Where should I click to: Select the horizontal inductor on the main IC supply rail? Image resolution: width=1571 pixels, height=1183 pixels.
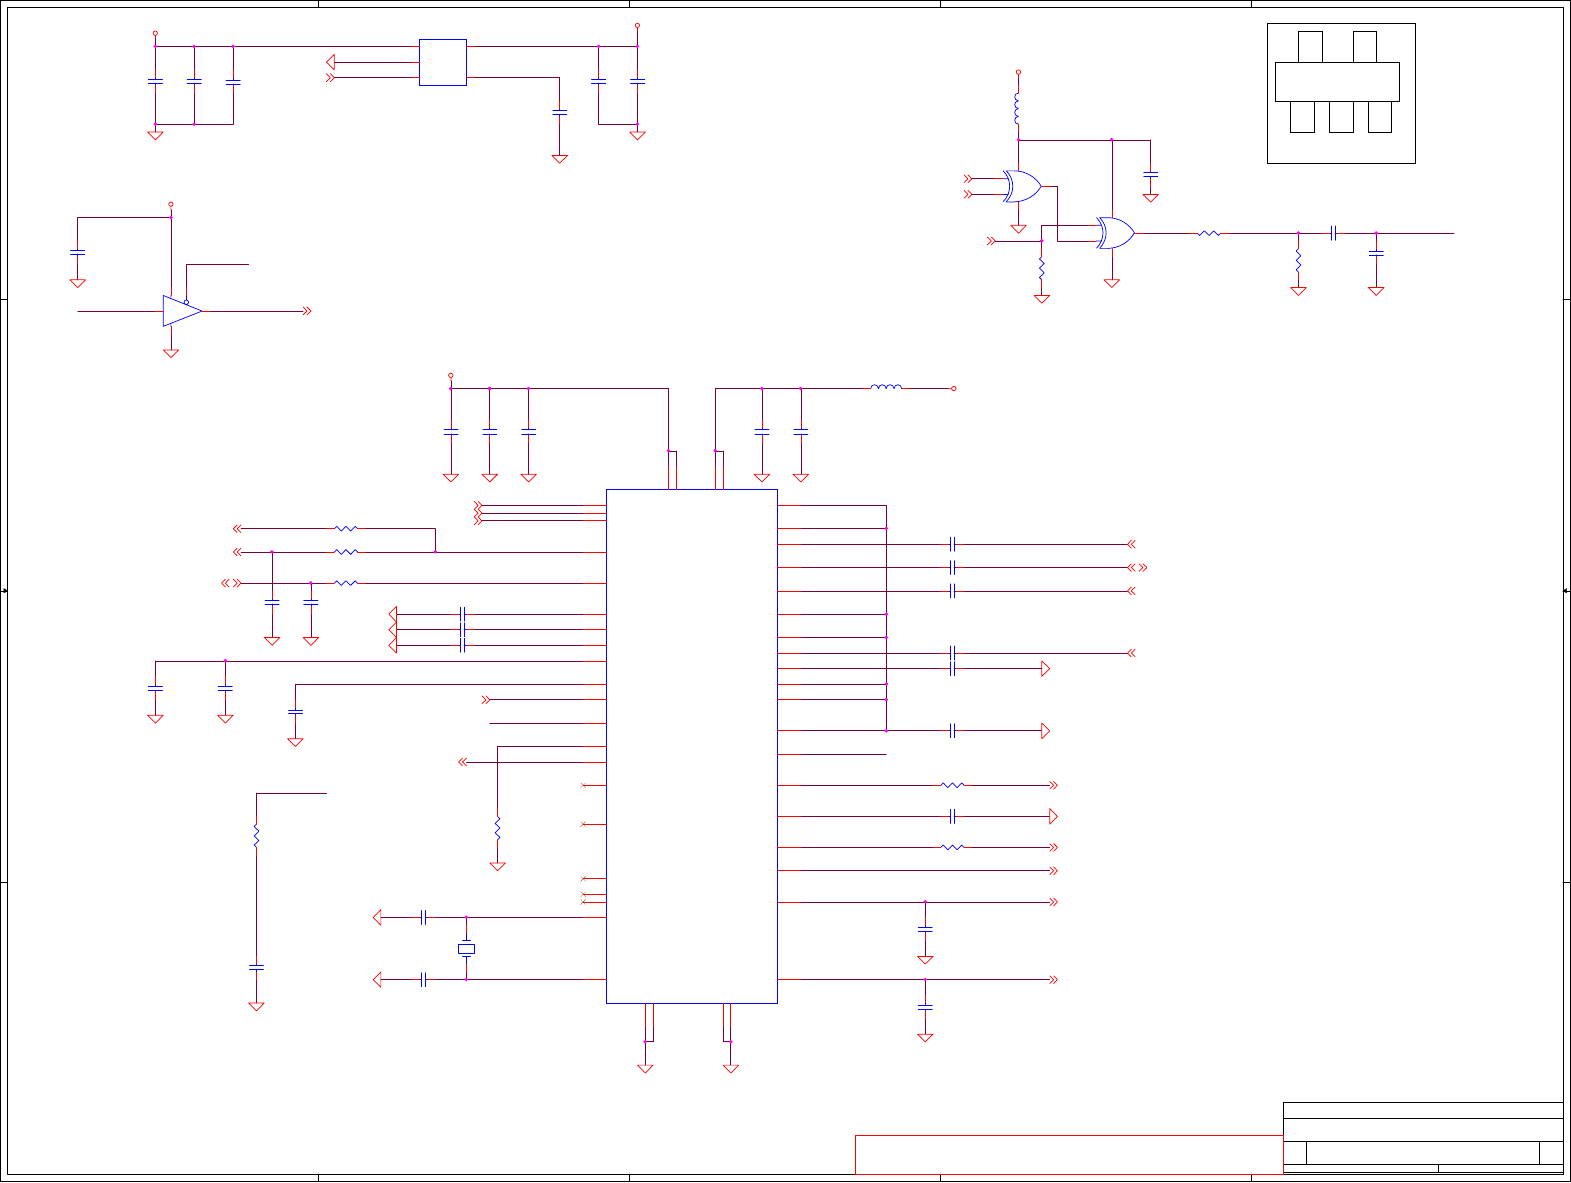click(886, 388)
